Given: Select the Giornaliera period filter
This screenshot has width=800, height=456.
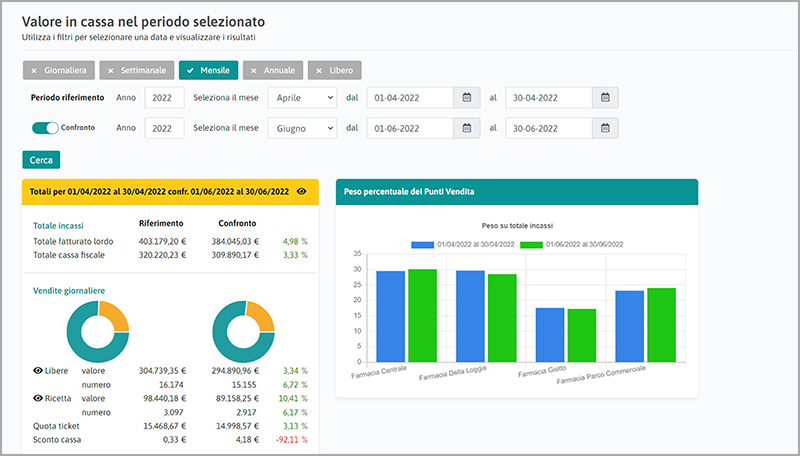Looking at the screenshot, I should pyautogui.click(x=58, y=70).
